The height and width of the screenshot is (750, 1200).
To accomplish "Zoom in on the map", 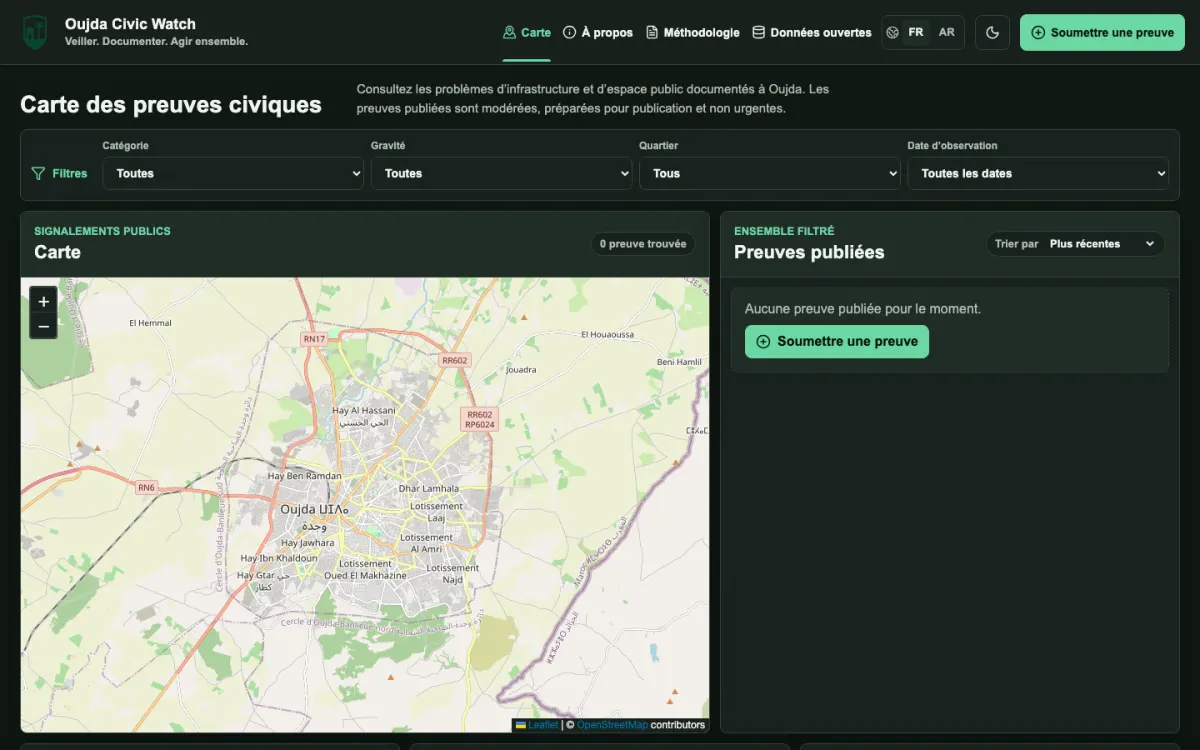I will pyautogui.click(x=43, y=301).
